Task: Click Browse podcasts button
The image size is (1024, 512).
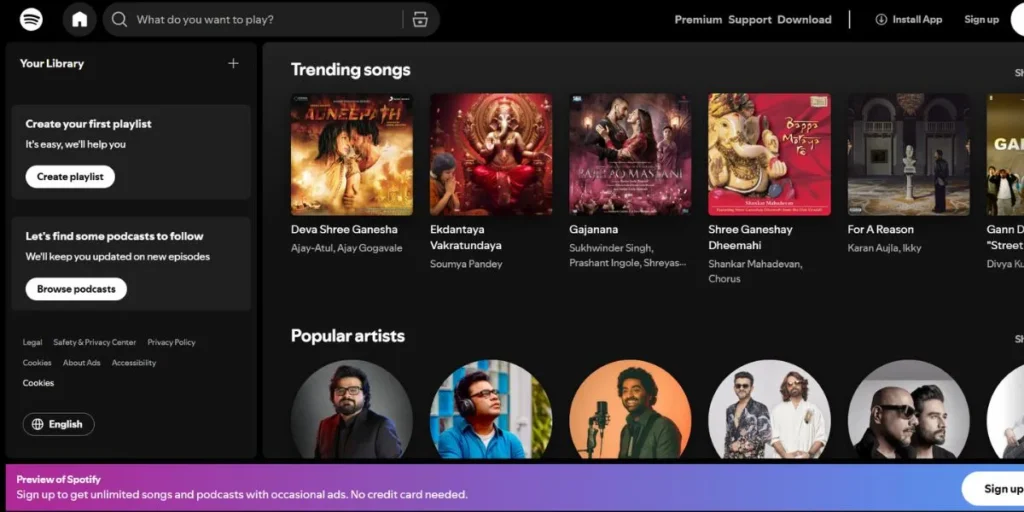Action: pos(76,289)
